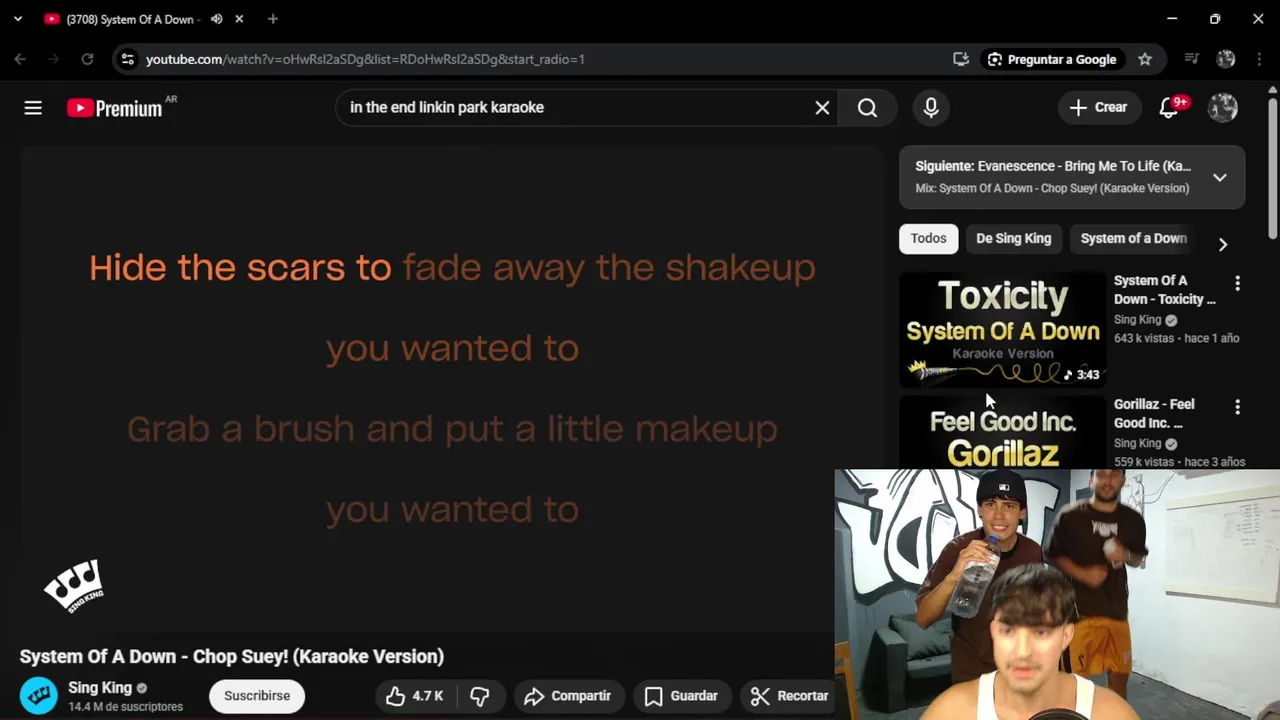1280x720 pixels.
Task: Close the System Of A Down tab
Action: point(239,19)
